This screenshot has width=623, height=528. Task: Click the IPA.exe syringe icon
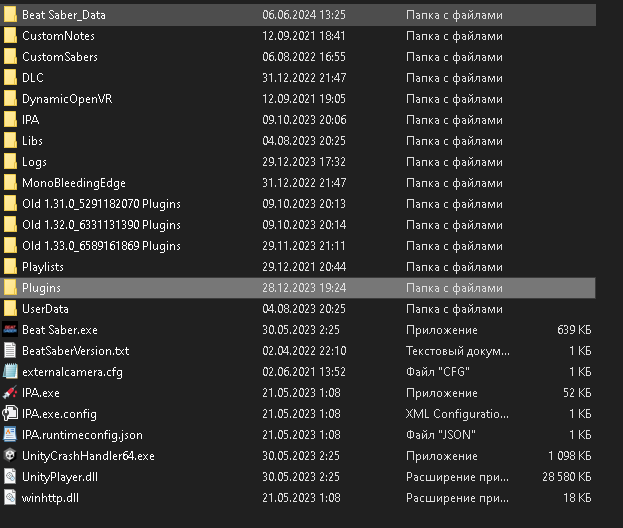click(x=10, y=393)
